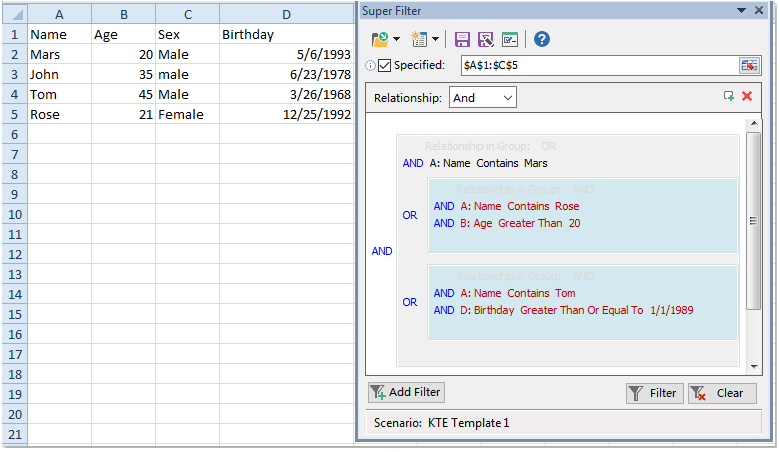
Task: Uncheck the Specified checkbox
Action: tap(385, 66)
